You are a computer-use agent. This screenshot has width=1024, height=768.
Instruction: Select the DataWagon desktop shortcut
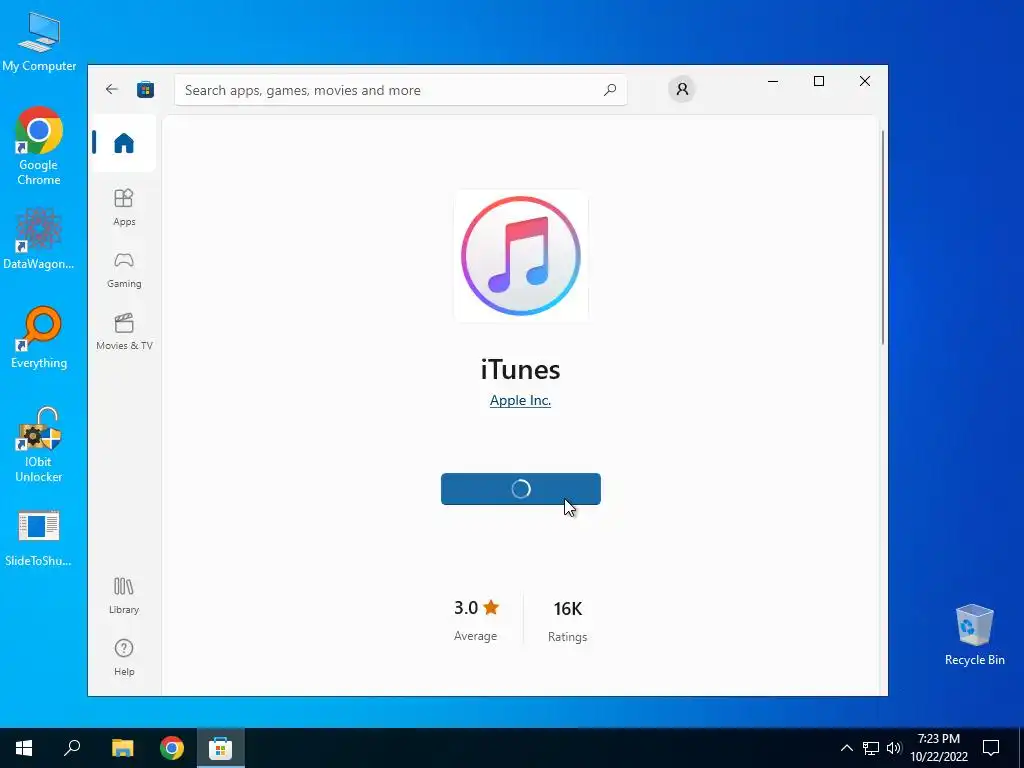point(39,238)
